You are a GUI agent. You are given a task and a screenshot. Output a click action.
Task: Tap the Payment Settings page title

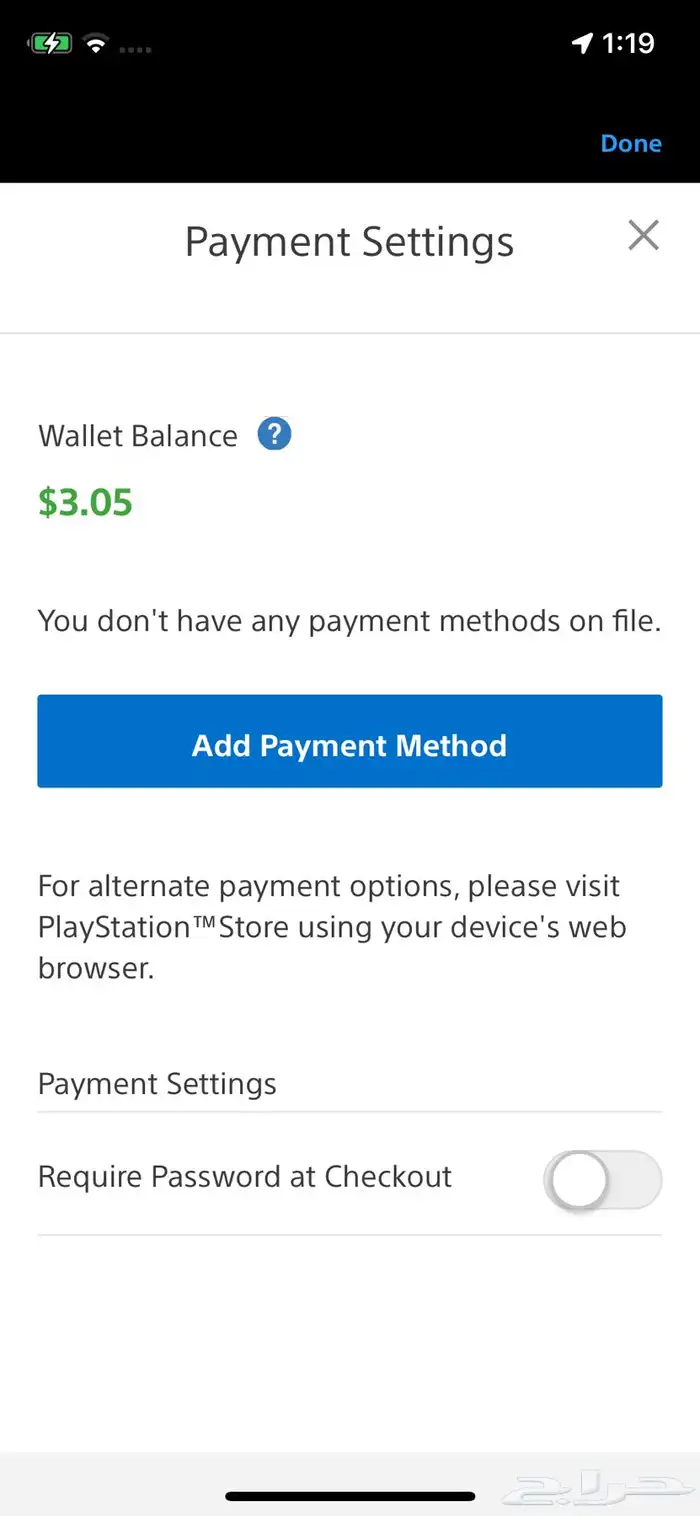(349, 242)
